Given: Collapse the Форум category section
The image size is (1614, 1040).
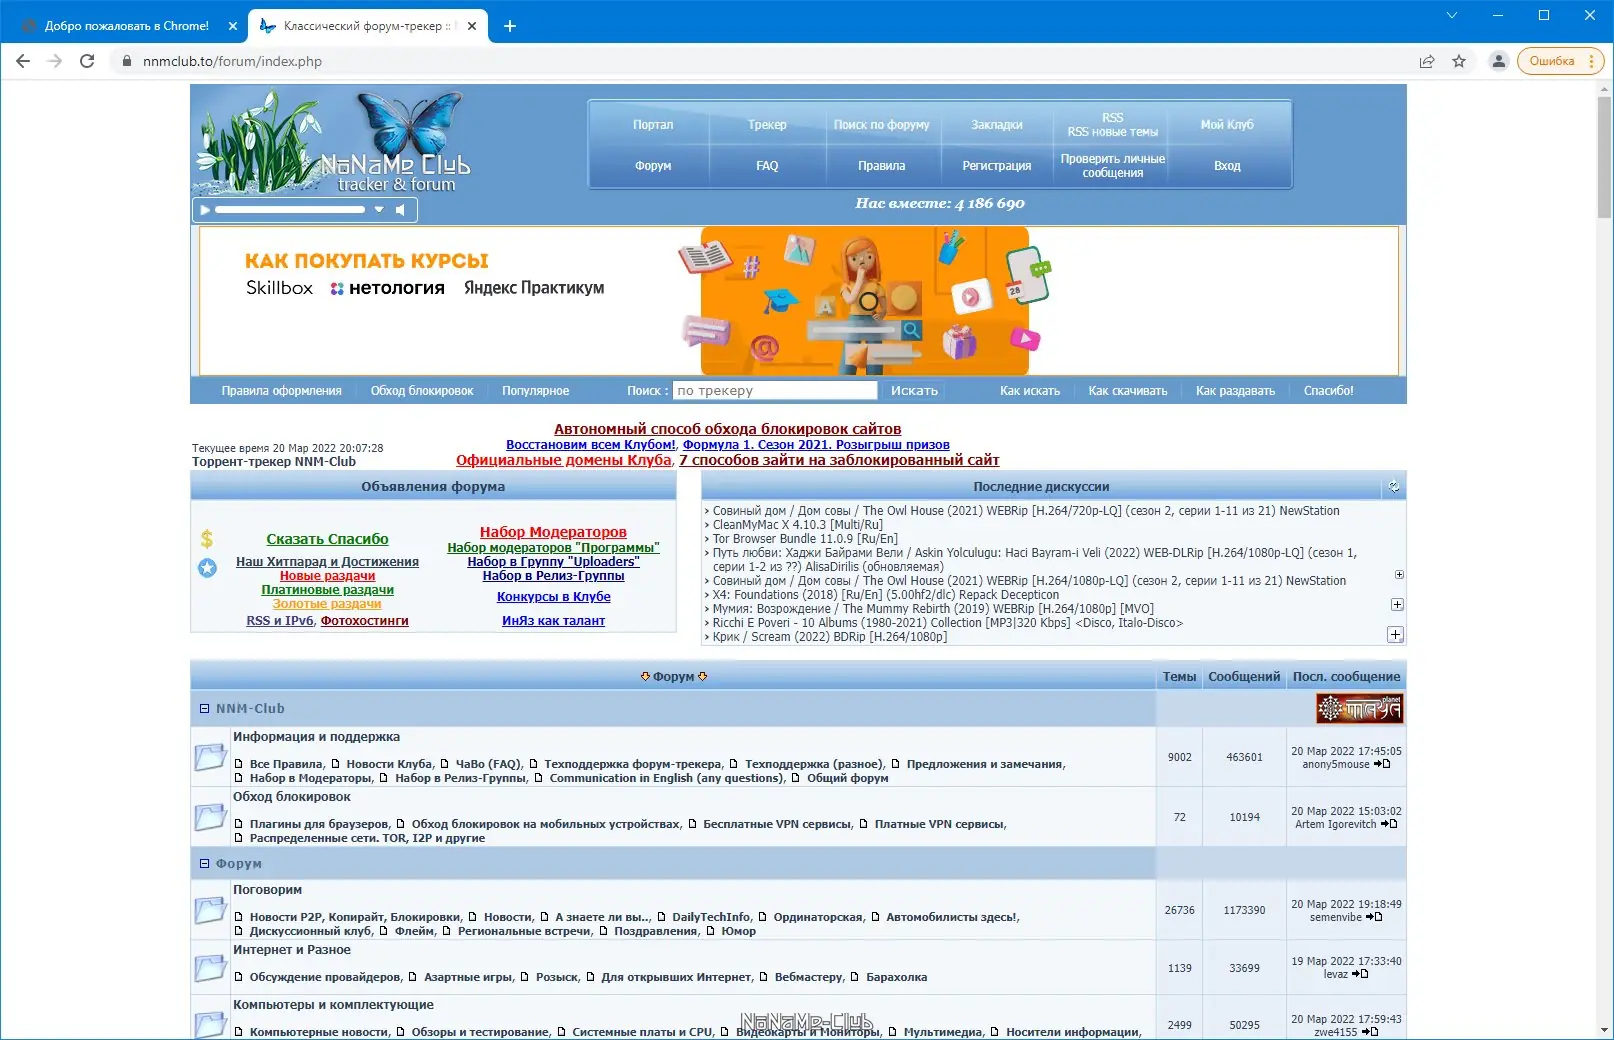Looking at the screenshot, I should pos(204,864).
